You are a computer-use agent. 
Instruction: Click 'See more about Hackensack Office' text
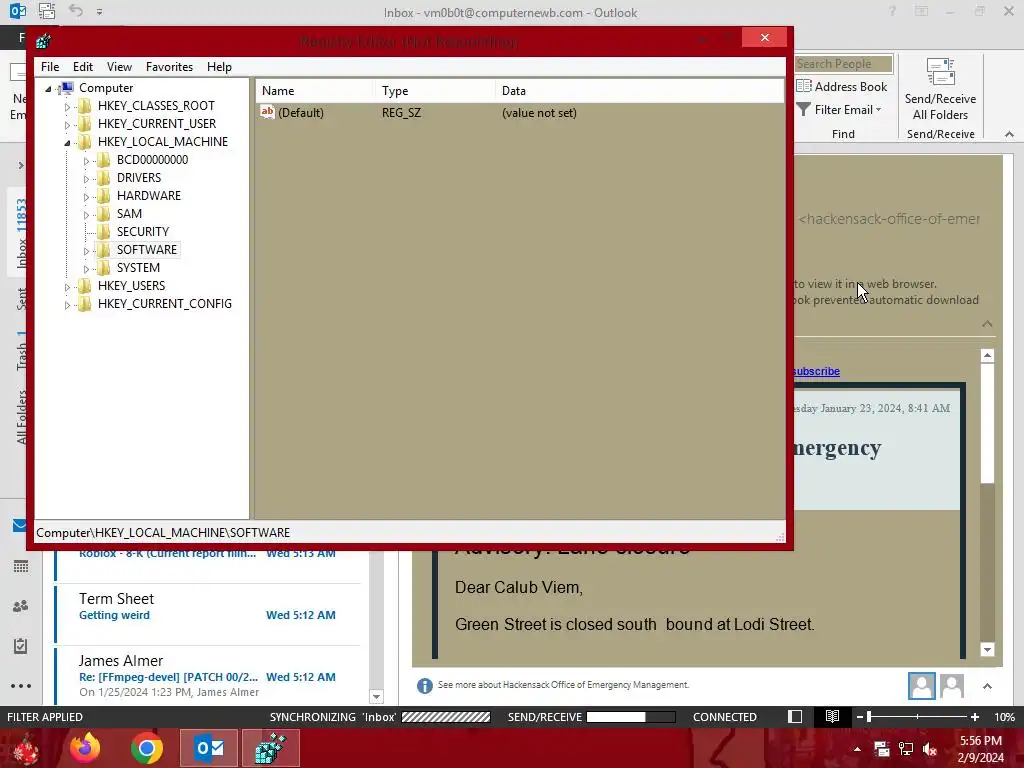pyautogui.click(x=563, y=684)
